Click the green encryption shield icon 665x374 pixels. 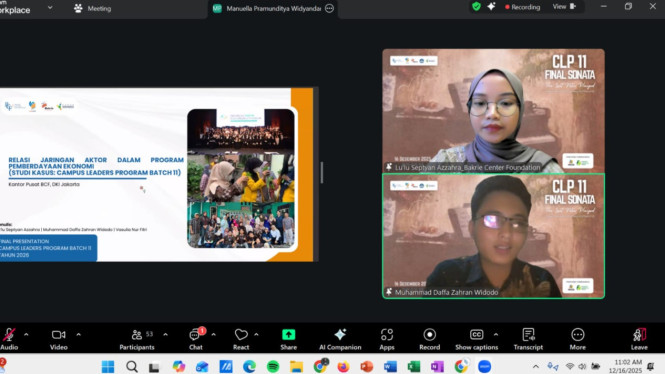tap(476, 7)
